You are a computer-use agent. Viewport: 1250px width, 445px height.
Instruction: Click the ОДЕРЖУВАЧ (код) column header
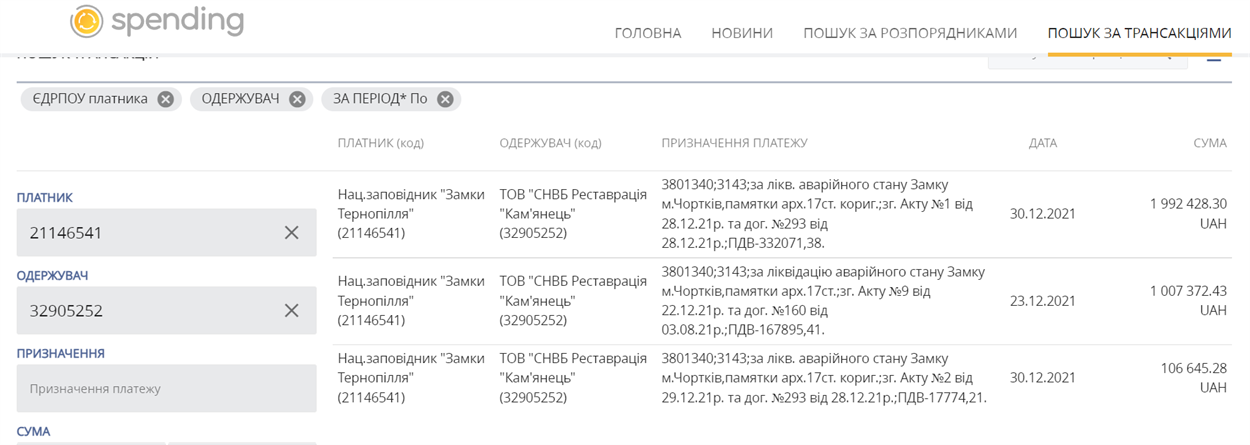550,143
